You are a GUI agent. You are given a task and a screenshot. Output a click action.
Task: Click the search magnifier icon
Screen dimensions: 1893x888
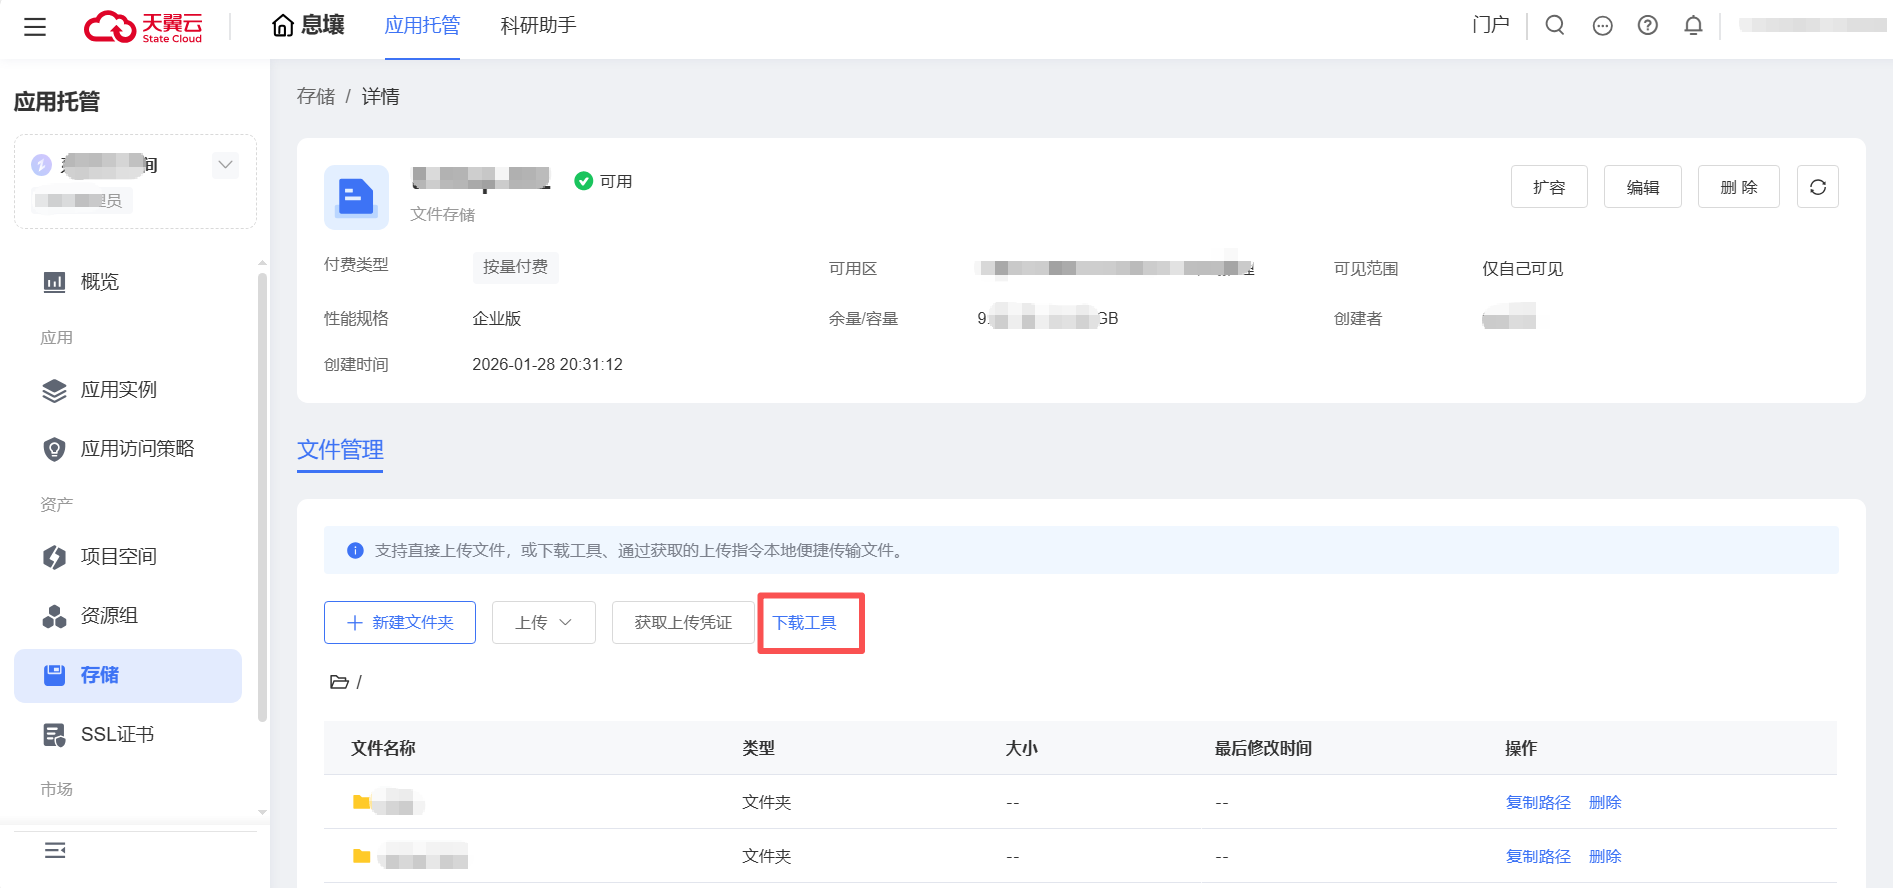coord(1555,26)
